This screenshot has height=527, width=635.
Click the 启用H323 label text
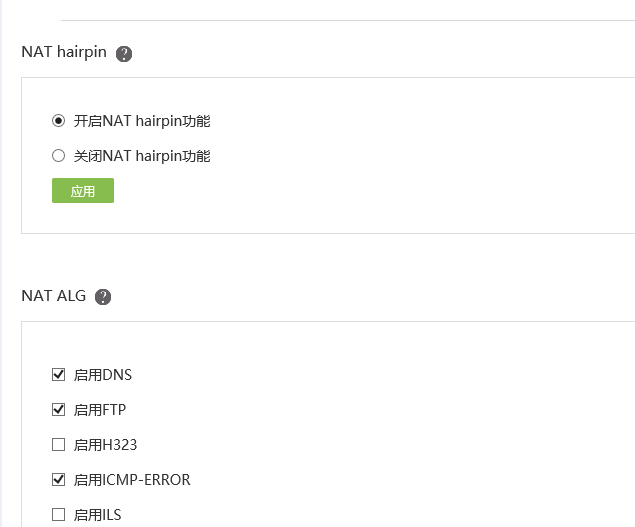click(x=105, y=445)
